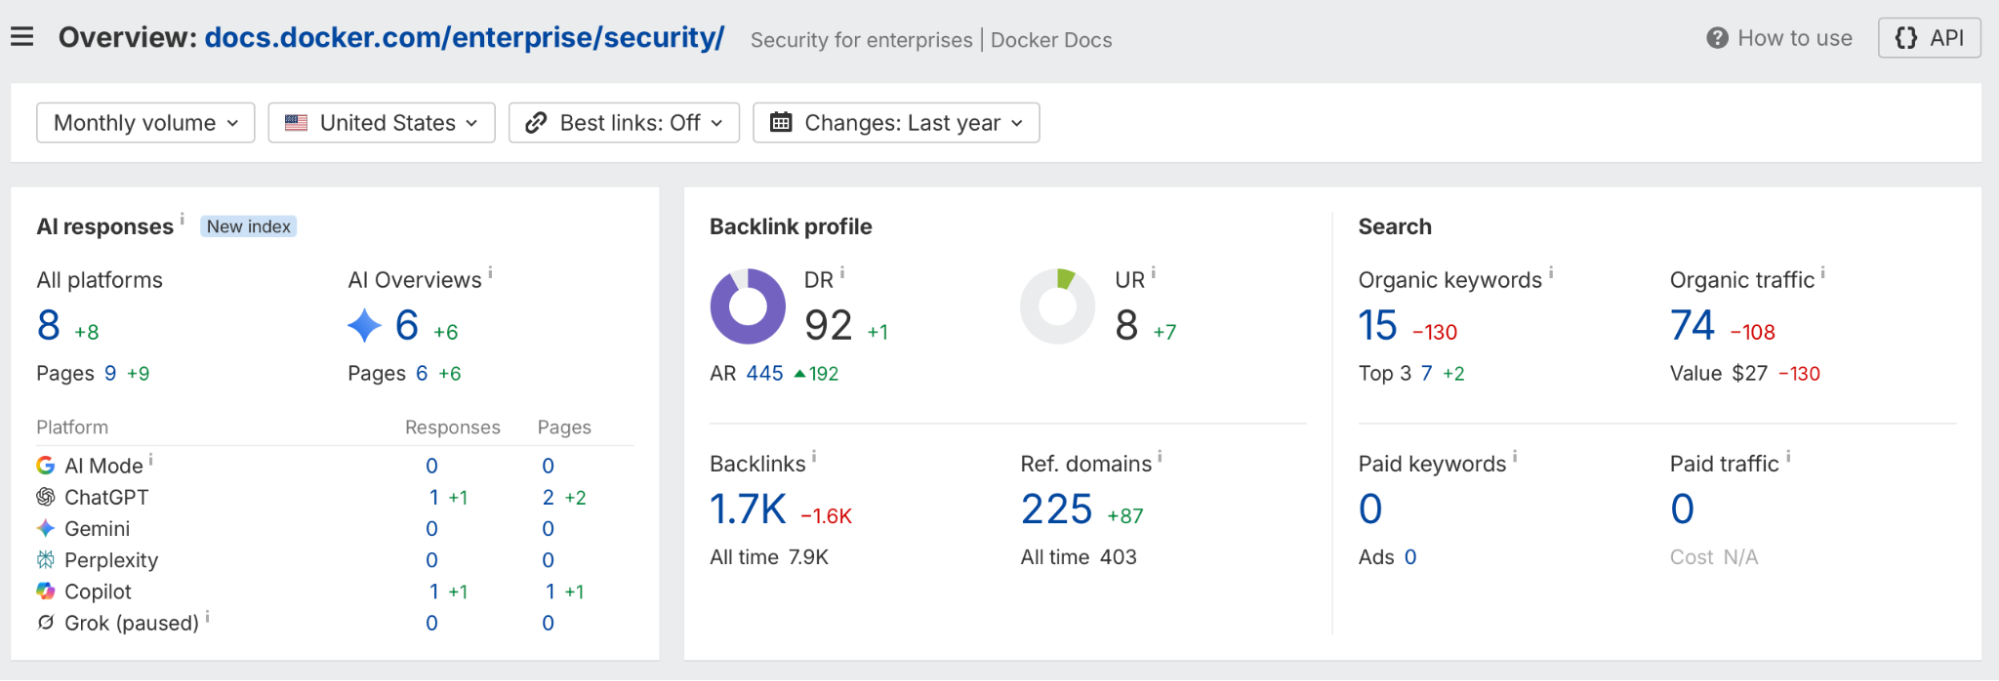Click the calendar icon in Changes filter
Viewport: 1999px width, 681px height.
[x=781, y=123]
